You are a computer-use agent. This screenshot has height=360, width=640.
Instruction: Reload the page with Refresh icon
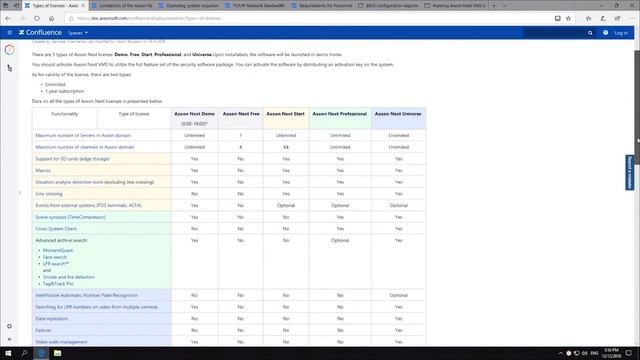click(x=37, y=18)
